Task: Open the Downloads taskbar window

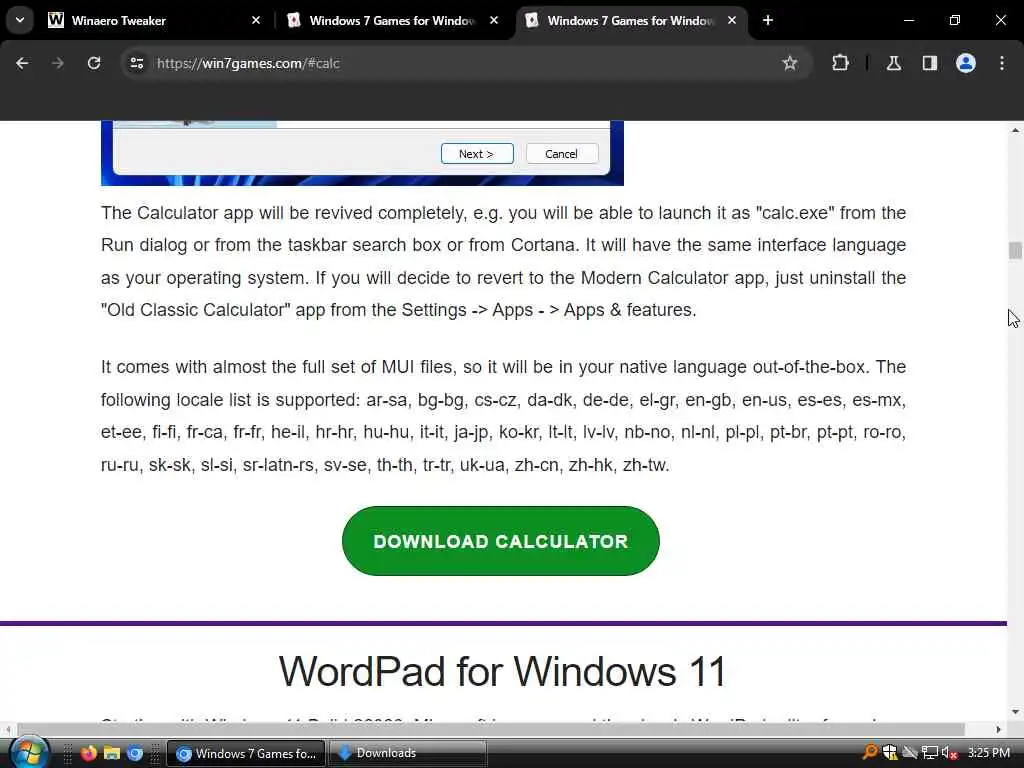Action: 408,754
